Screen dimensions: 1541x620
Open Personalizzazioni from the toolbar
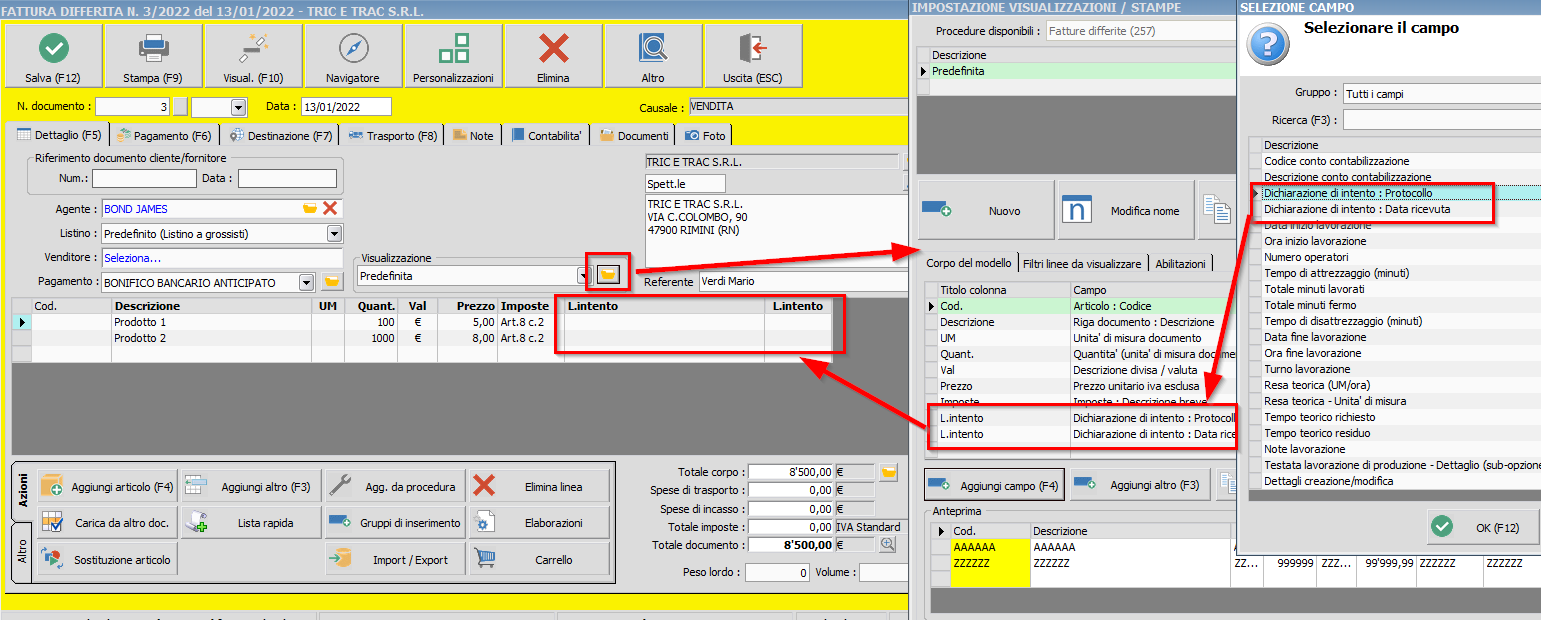tap(453, 58)
